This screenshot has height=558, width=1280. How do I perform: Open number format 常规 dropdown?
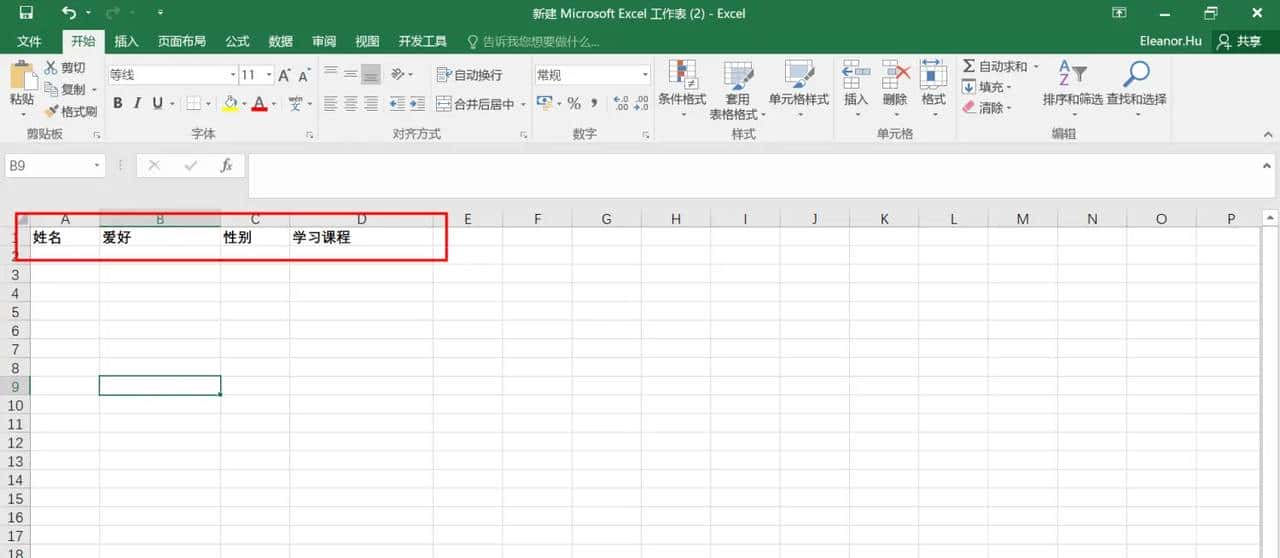click(645, 75)
